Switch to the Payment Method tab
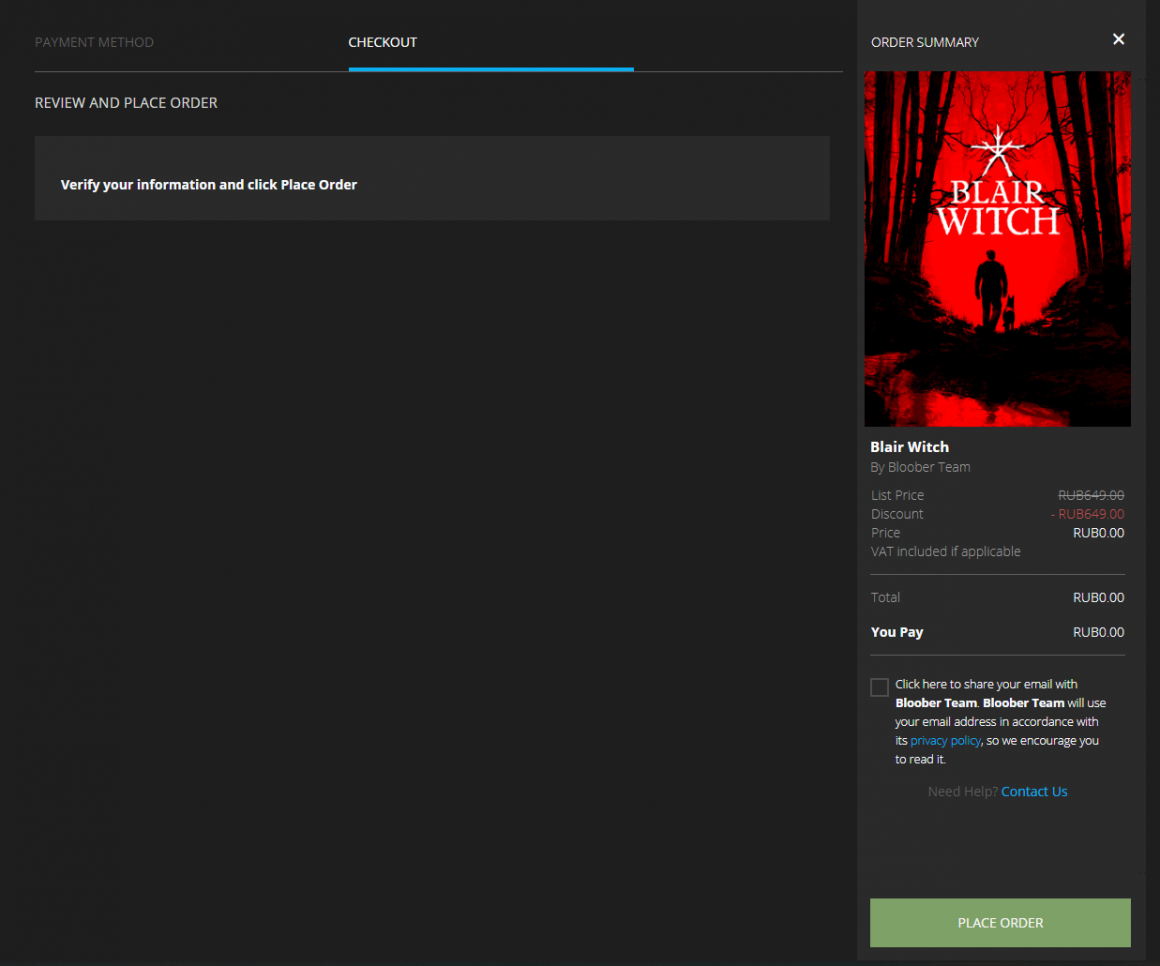The height and width of the screenshot is (966, 1160). click(94, 42)
